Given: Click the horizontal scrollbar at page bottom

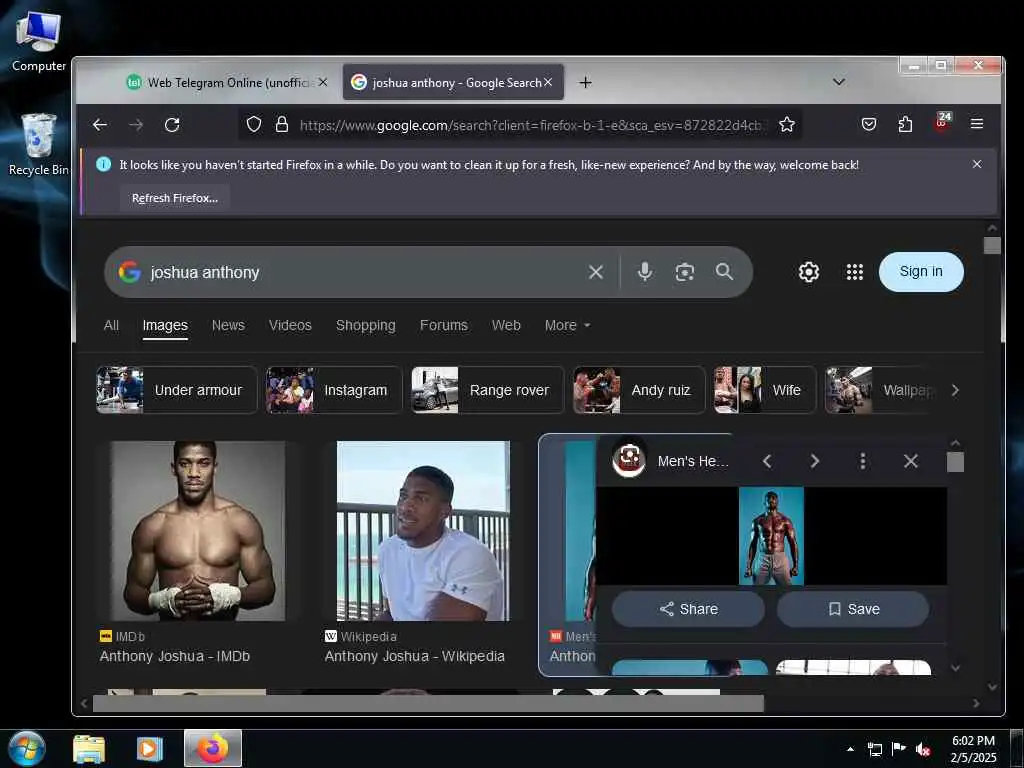Looking at the screenshot, I should tap(428, 703).
